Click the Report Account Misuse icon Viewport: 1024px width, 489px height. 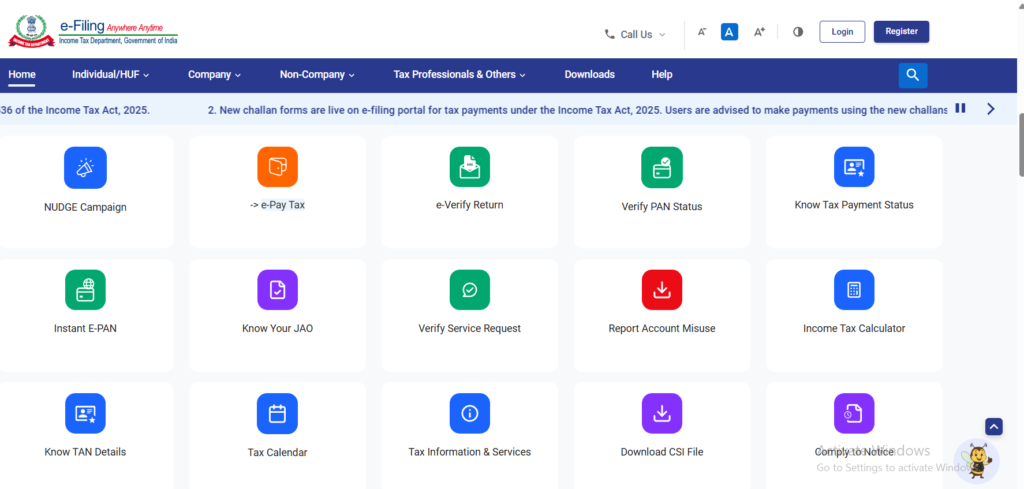[x=661, y=290]
